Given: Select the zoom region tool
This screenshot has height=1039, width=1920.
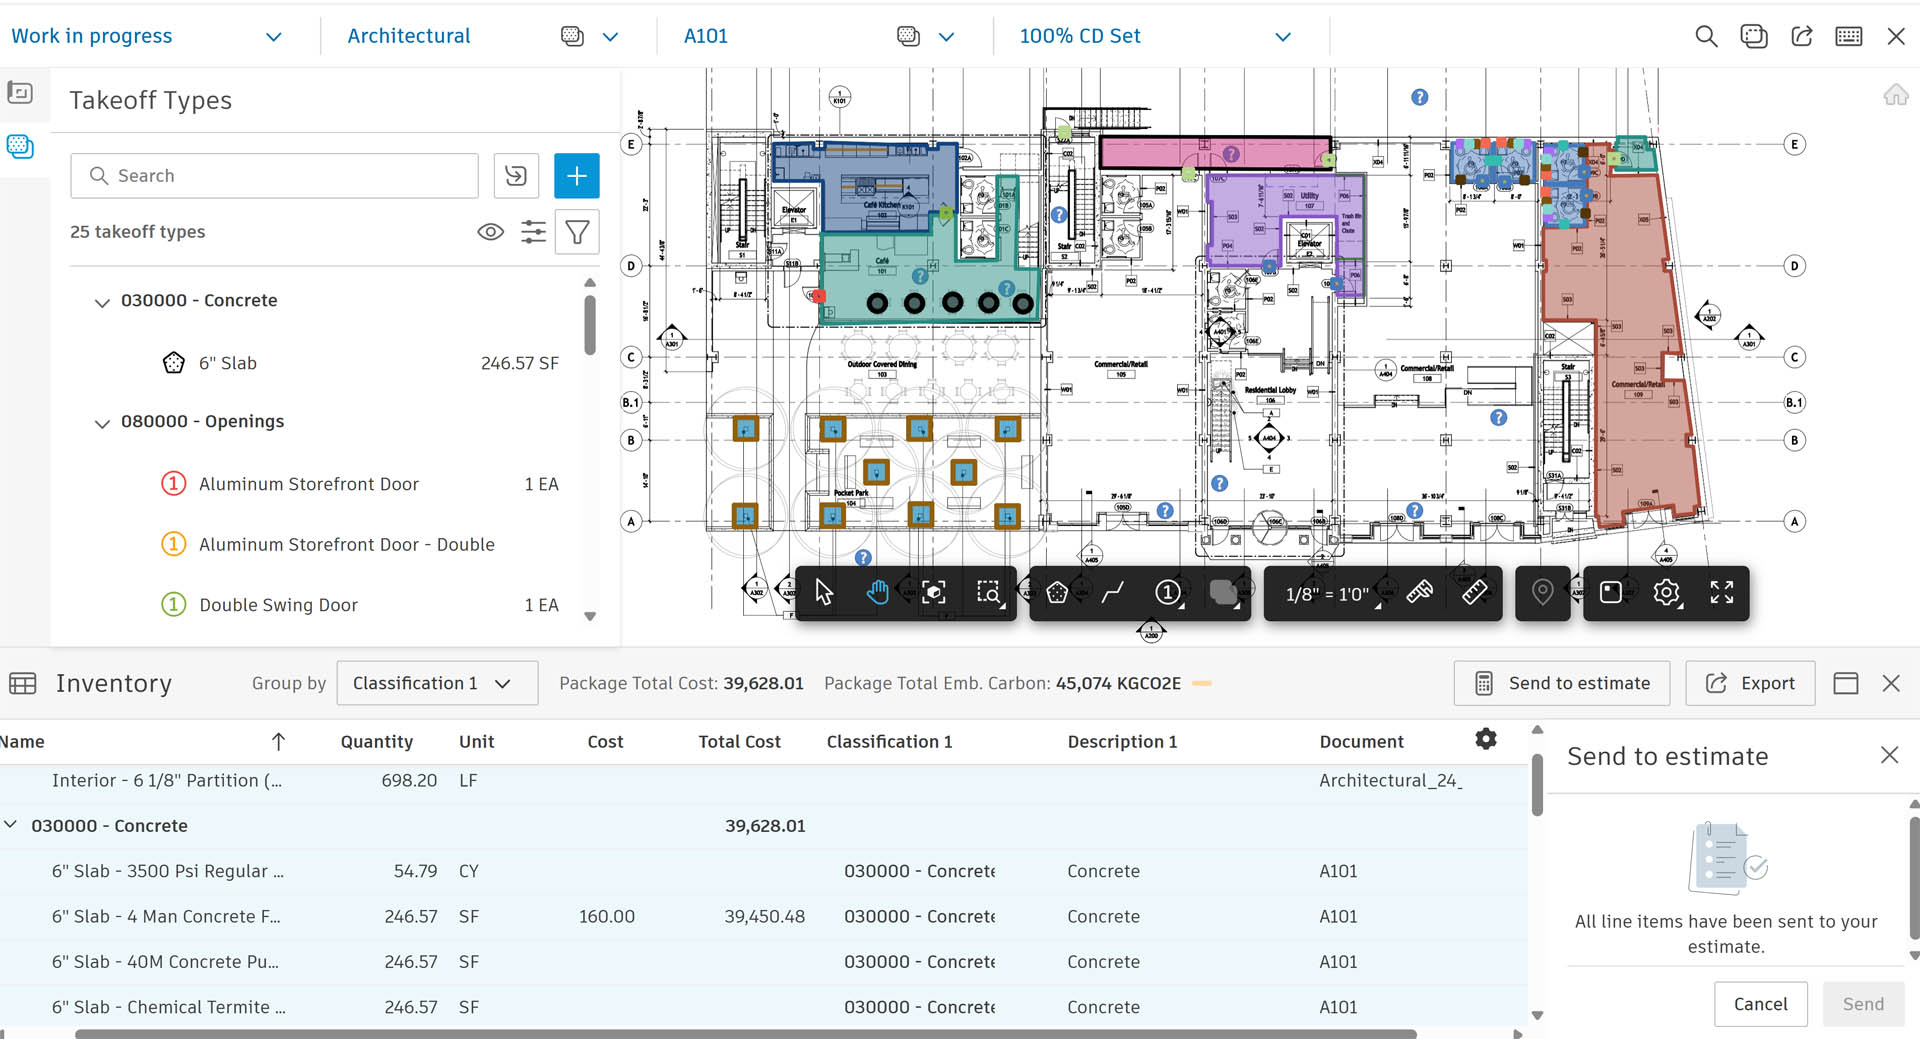Looking at the screenshot, I should point(988,593).
